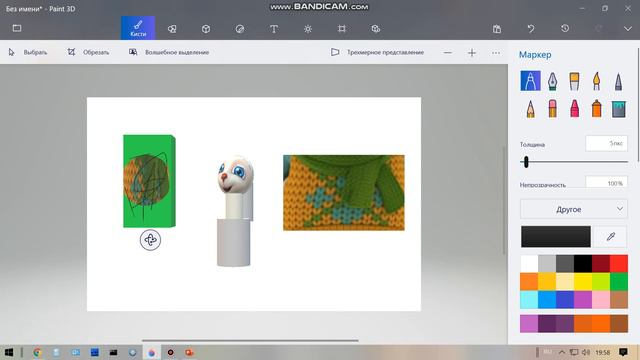640x360 pixels.
Task: Select the Oil brush
Action: pyautogui.click(x=574, y=81)
